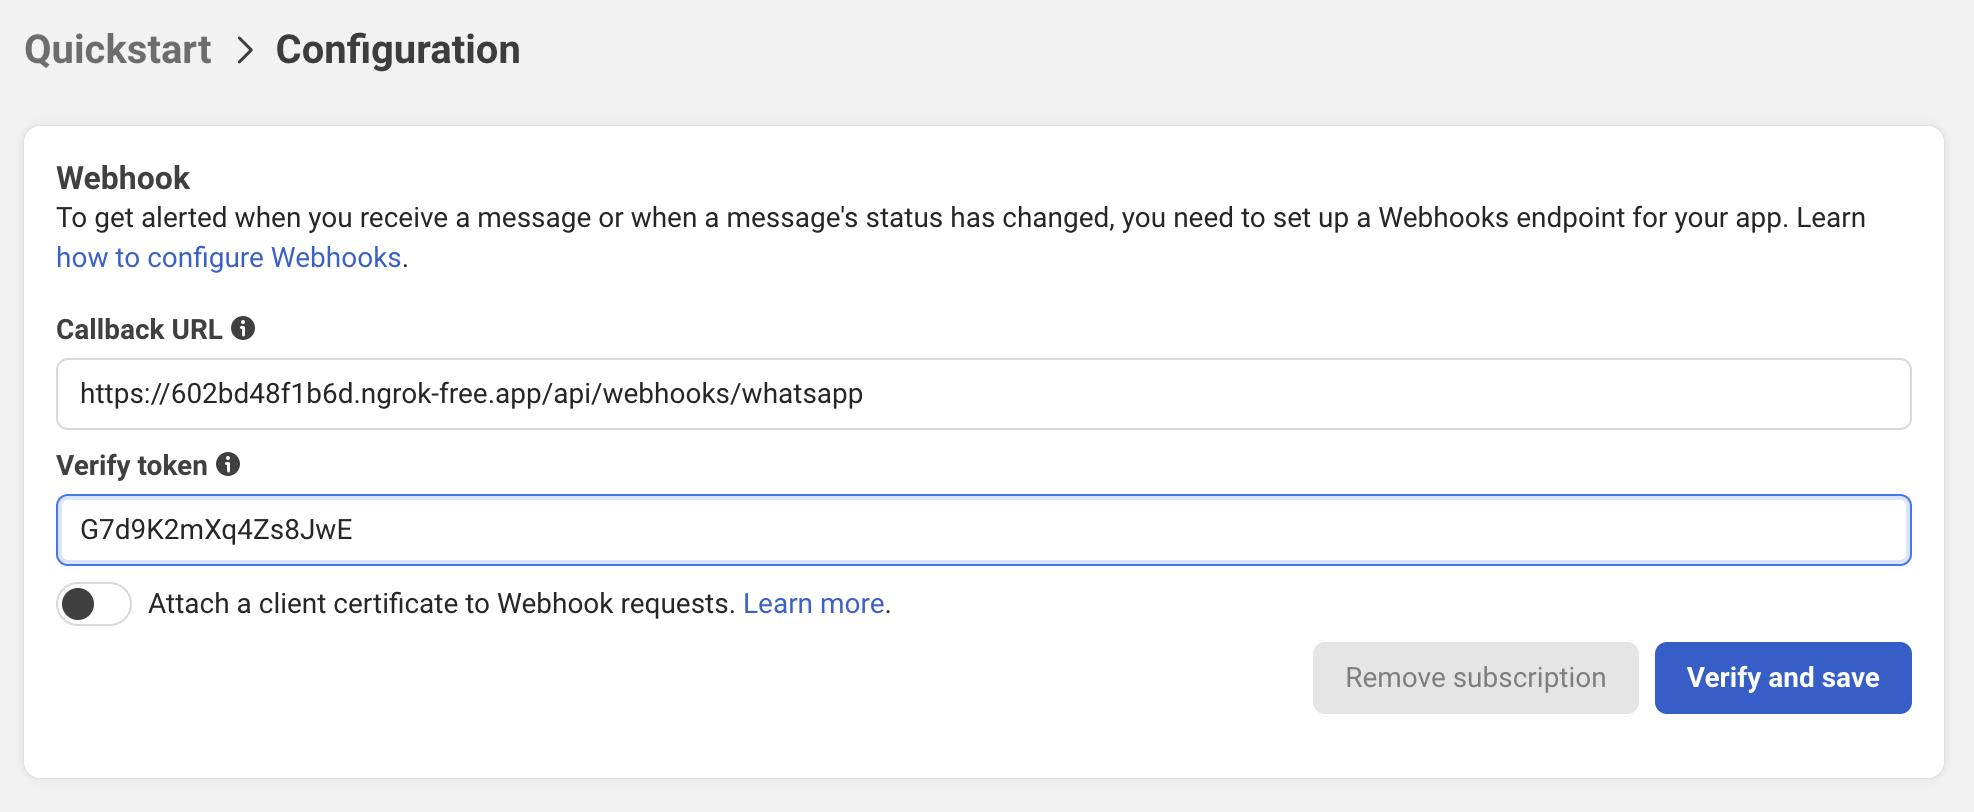Select the Configuration breadcrumb item
This screenshot has height=812, width=1974.
(x=398, y=48)
